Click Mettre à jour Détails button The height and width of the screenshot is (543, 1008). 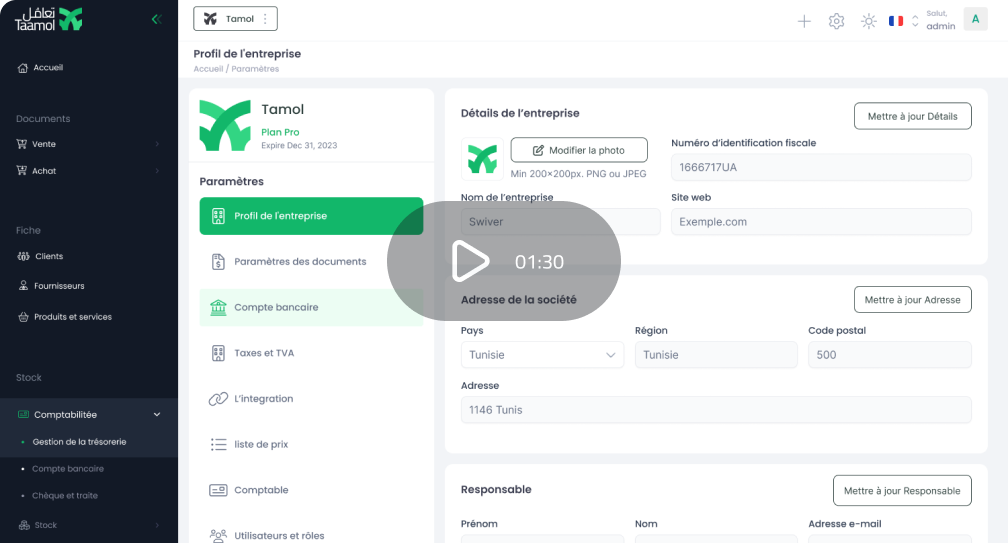[912, 116]
